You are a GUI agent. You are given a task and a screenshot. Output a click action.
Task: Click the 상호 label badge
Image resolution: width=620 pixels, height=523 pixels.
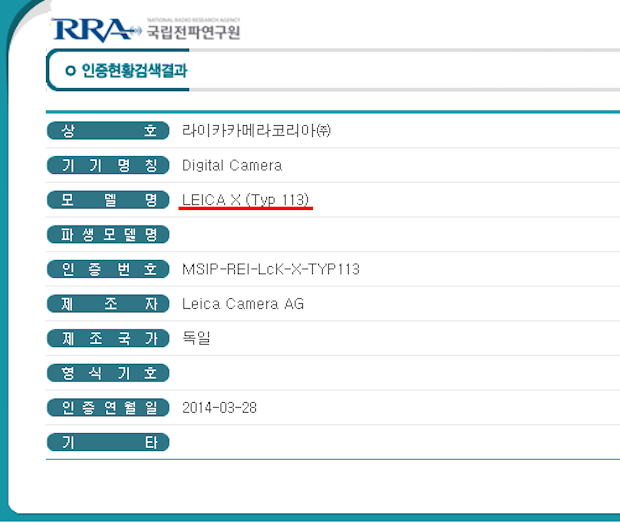[108, 131]
